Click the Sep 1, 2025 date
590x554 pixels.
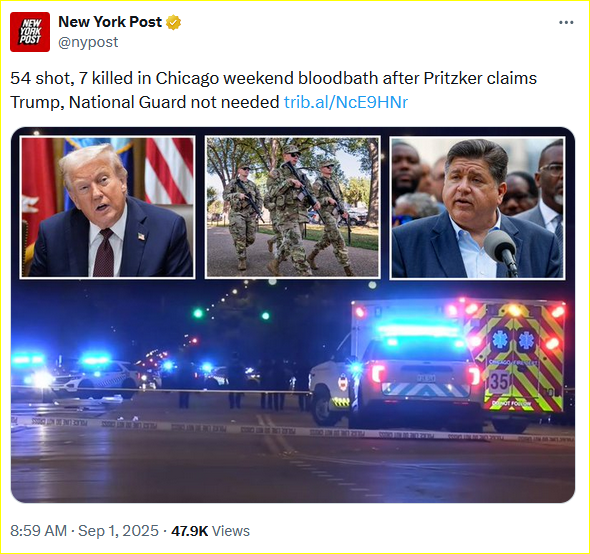pos(118,531)
